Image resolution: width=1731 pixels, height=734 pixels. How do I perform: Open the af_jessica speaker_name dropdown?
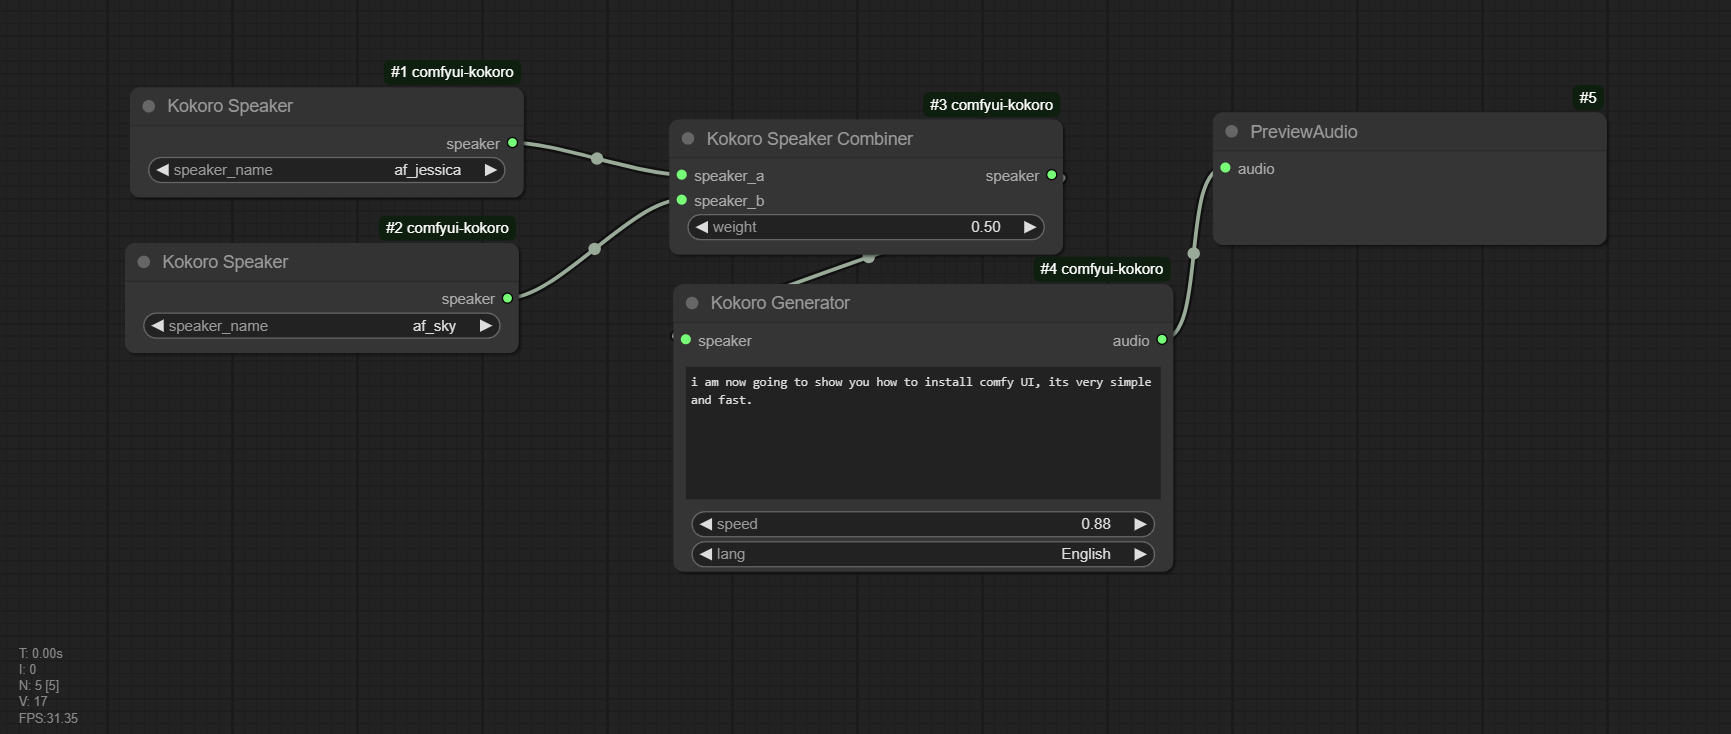(326, 170)
